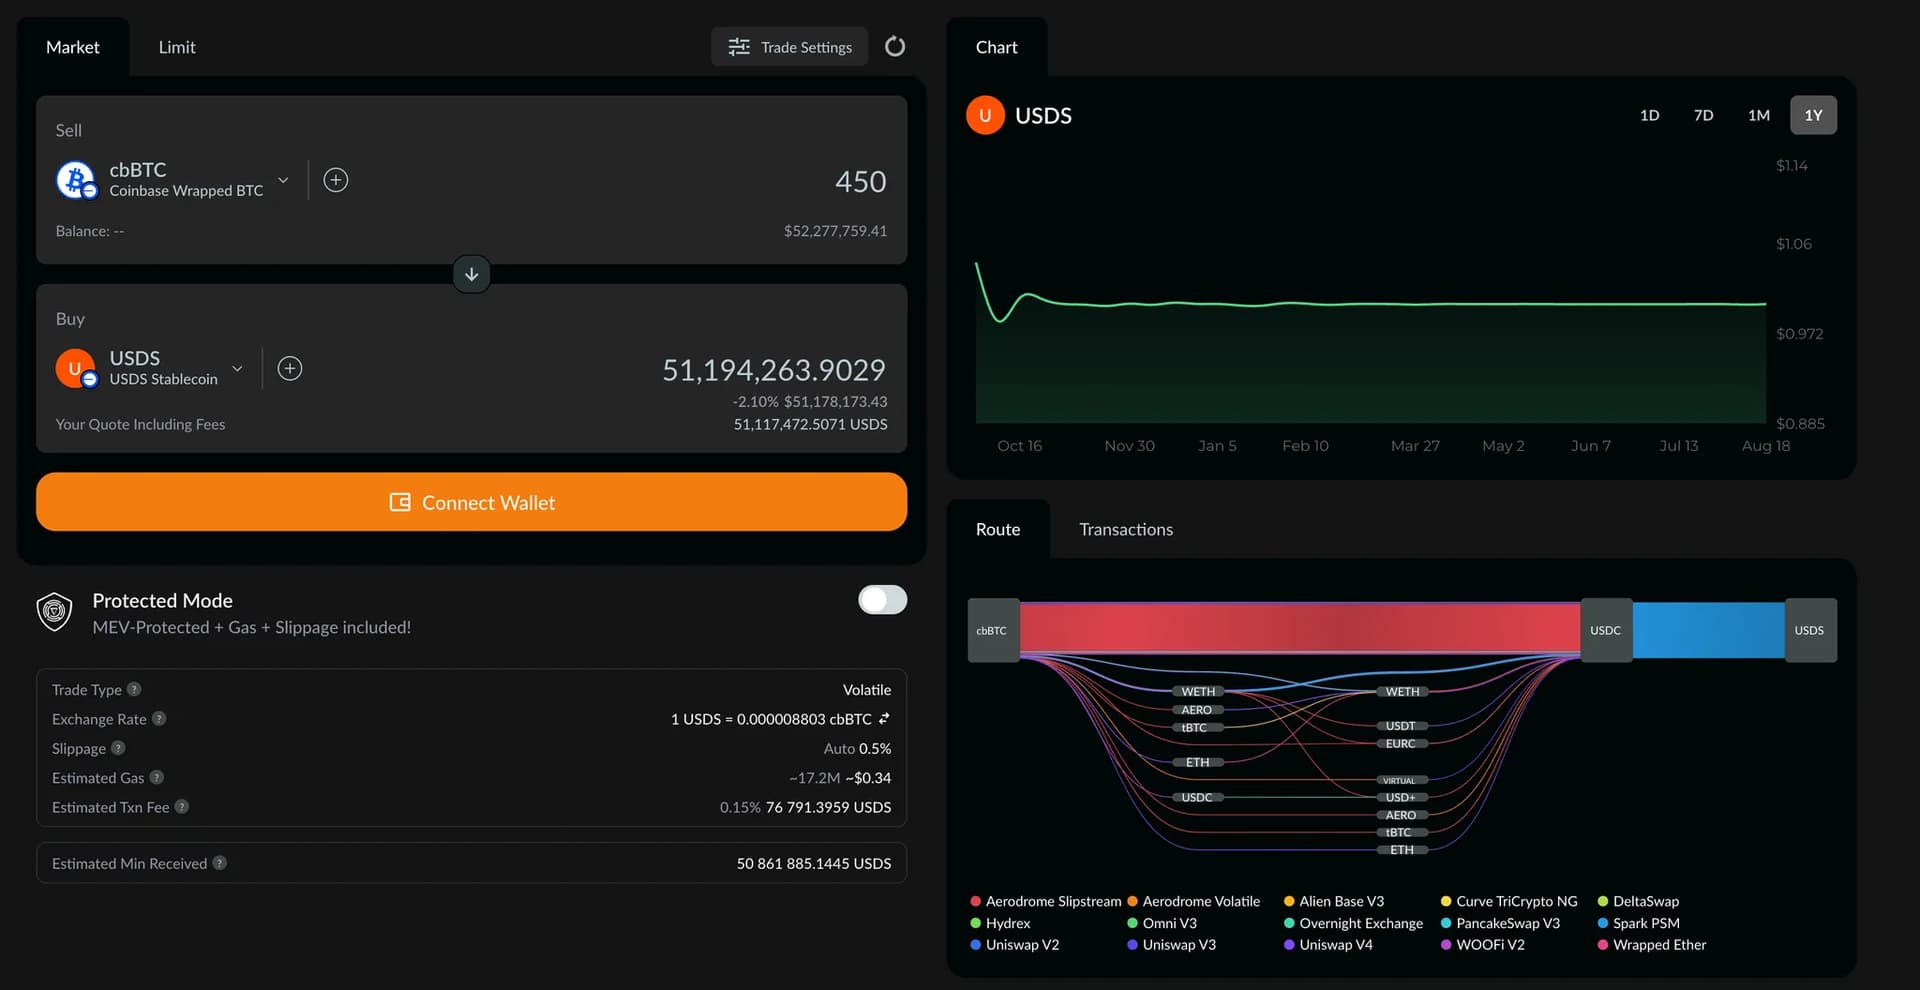Click the cbBTC node in route diagram
The image size is (1920, 990).
993,630
